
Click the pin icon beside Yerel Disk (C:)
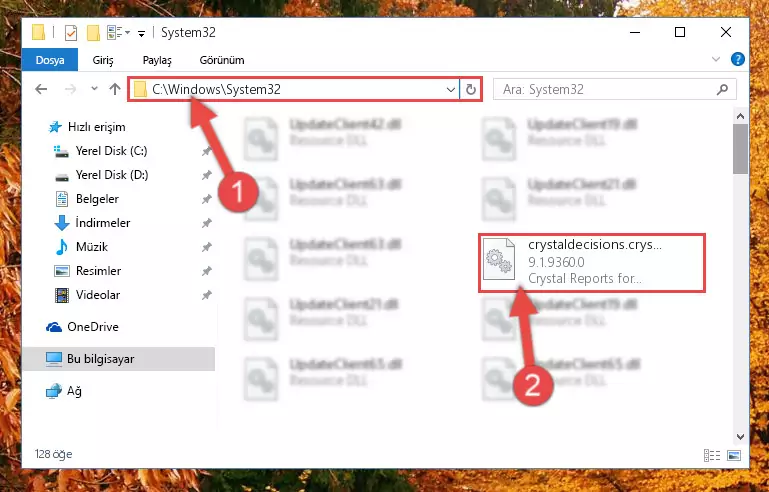point(206,151)
